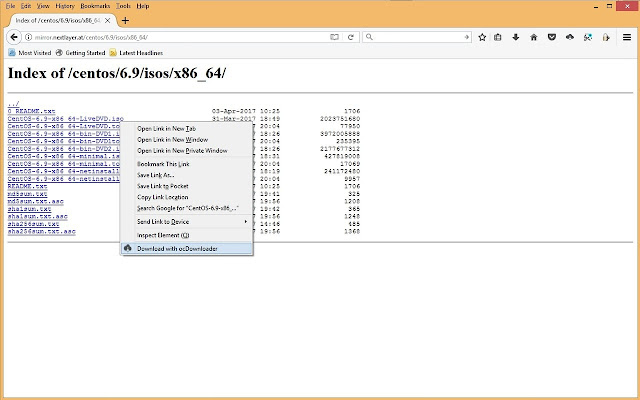Click the file size 241172480
This screenshot has width=640, height=400.
[342, 171]
